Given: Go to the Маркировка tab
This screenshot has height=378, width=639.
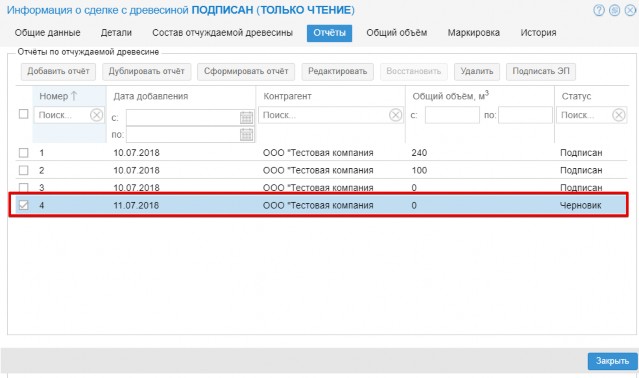Looking at the screenshot, I should tap(474, 33).
